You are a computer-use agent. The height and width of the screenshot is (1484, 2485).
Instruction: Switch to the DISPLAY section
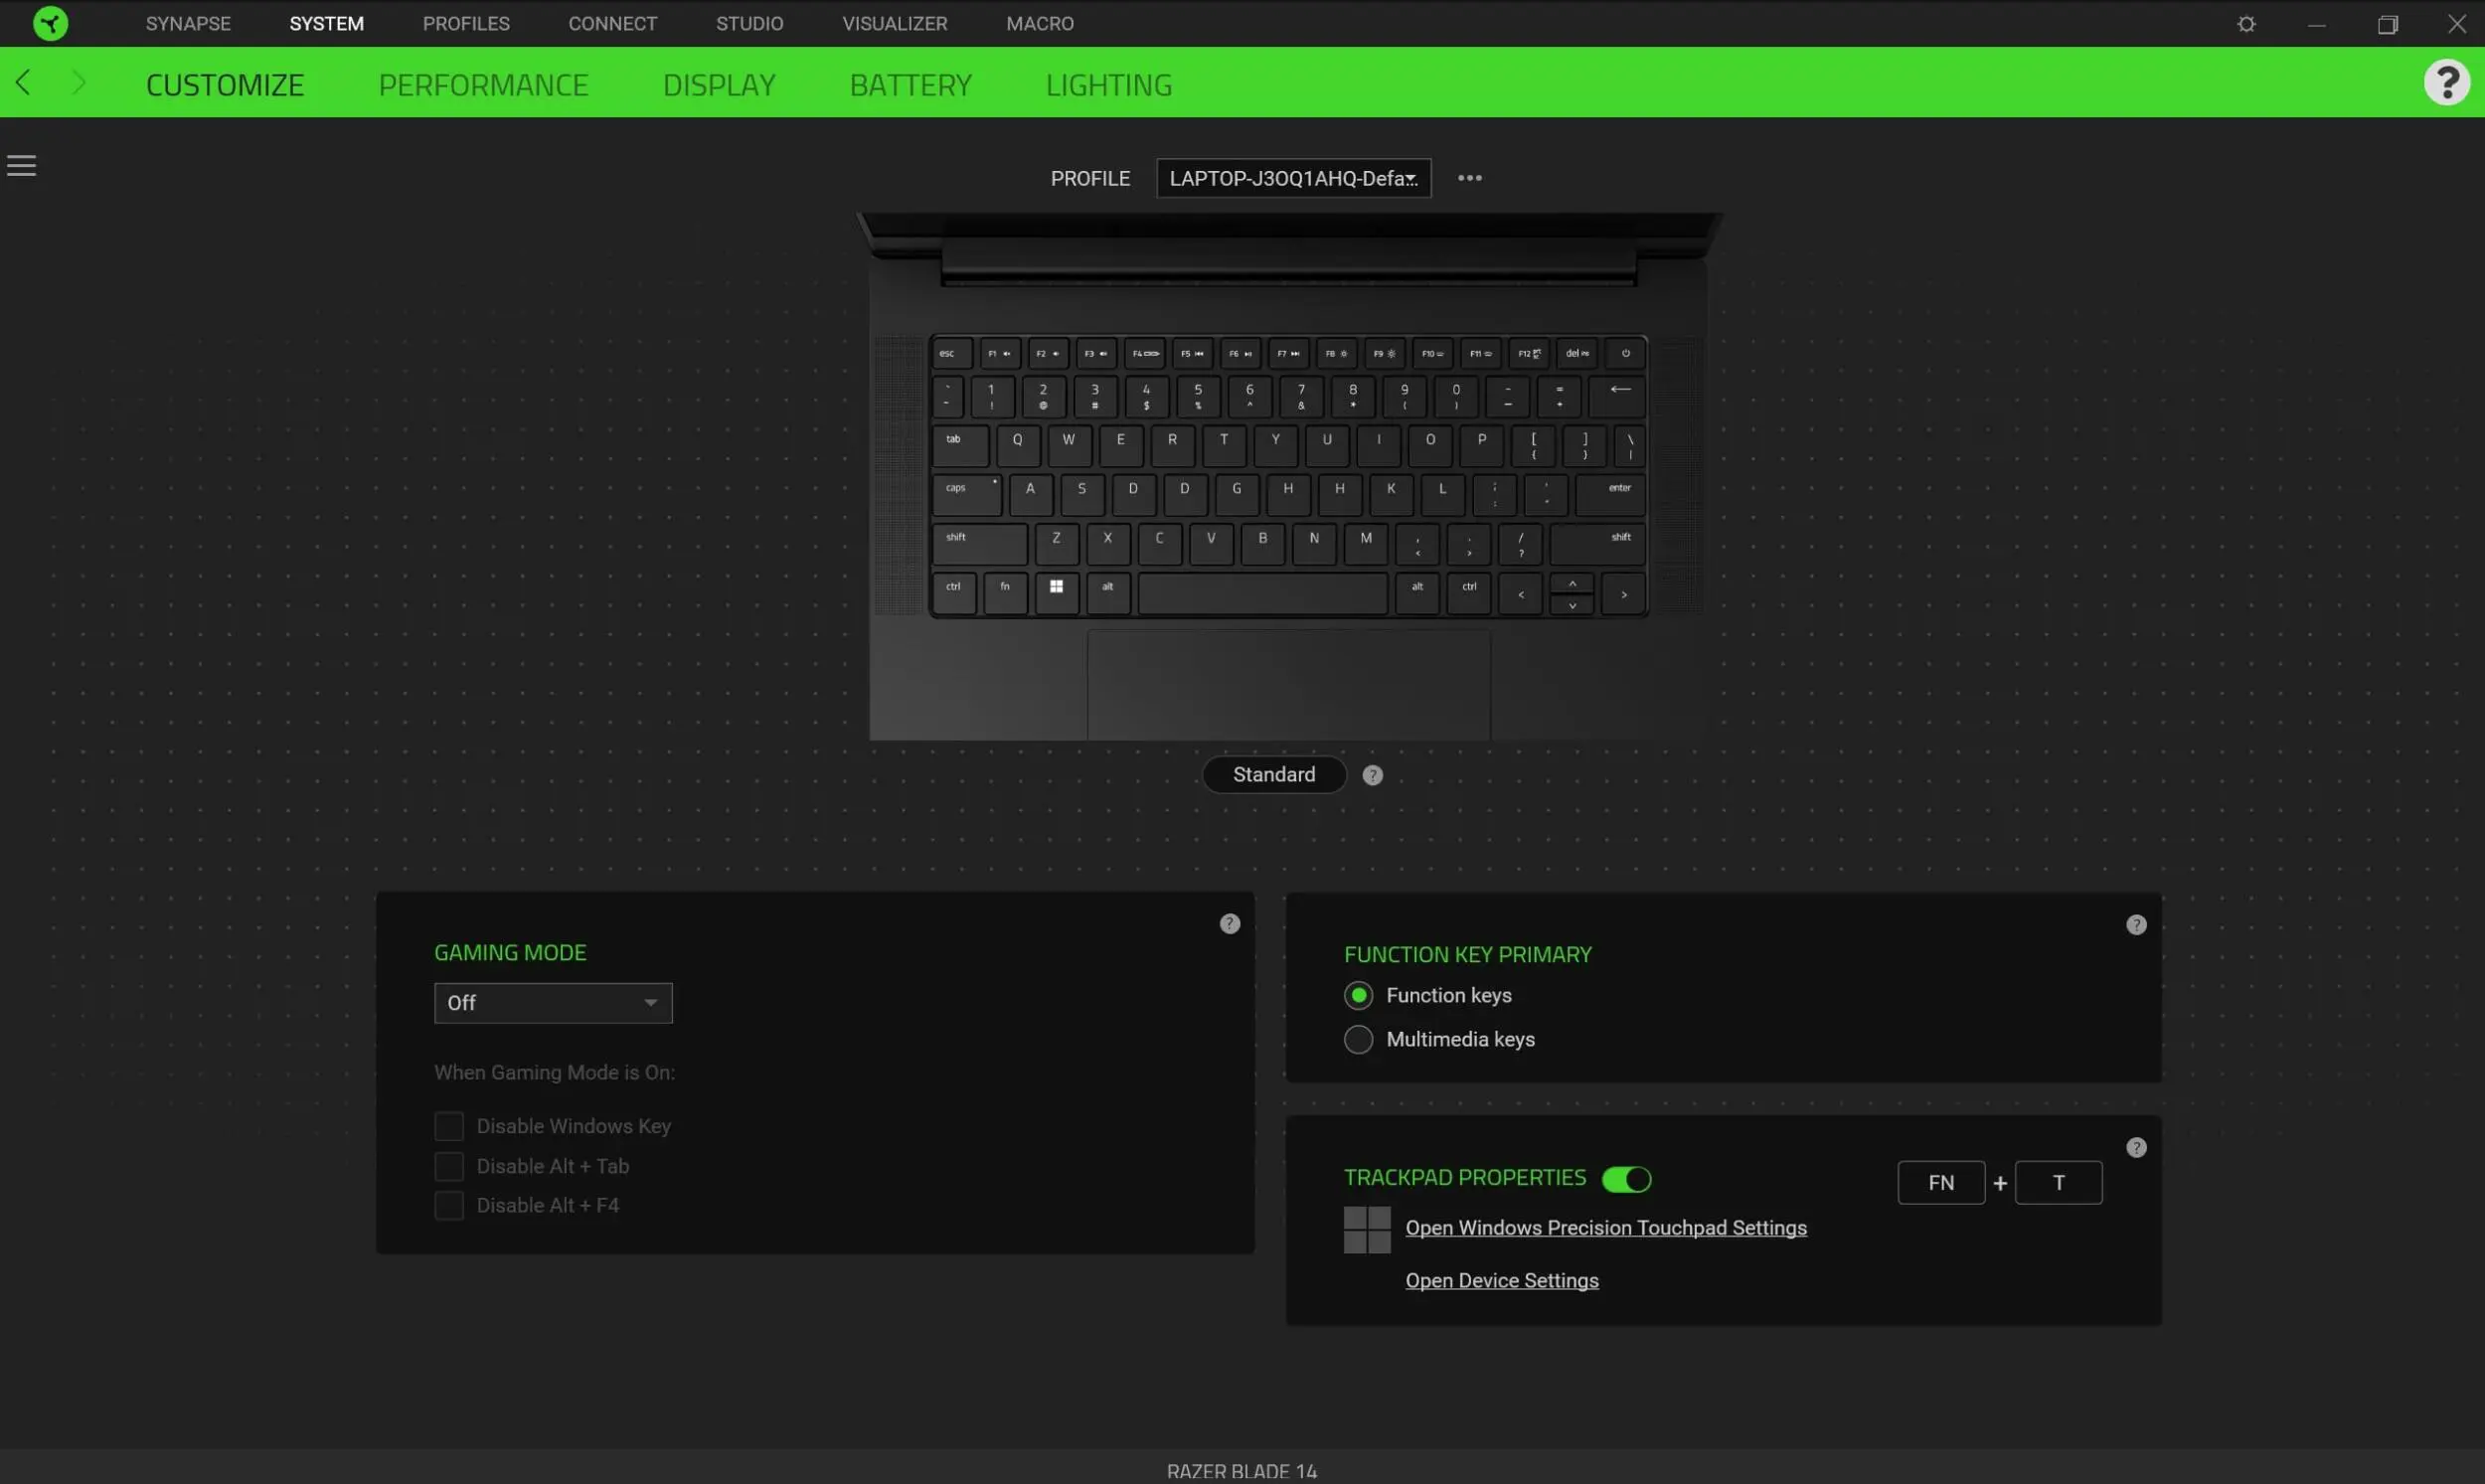pos(719,85)
